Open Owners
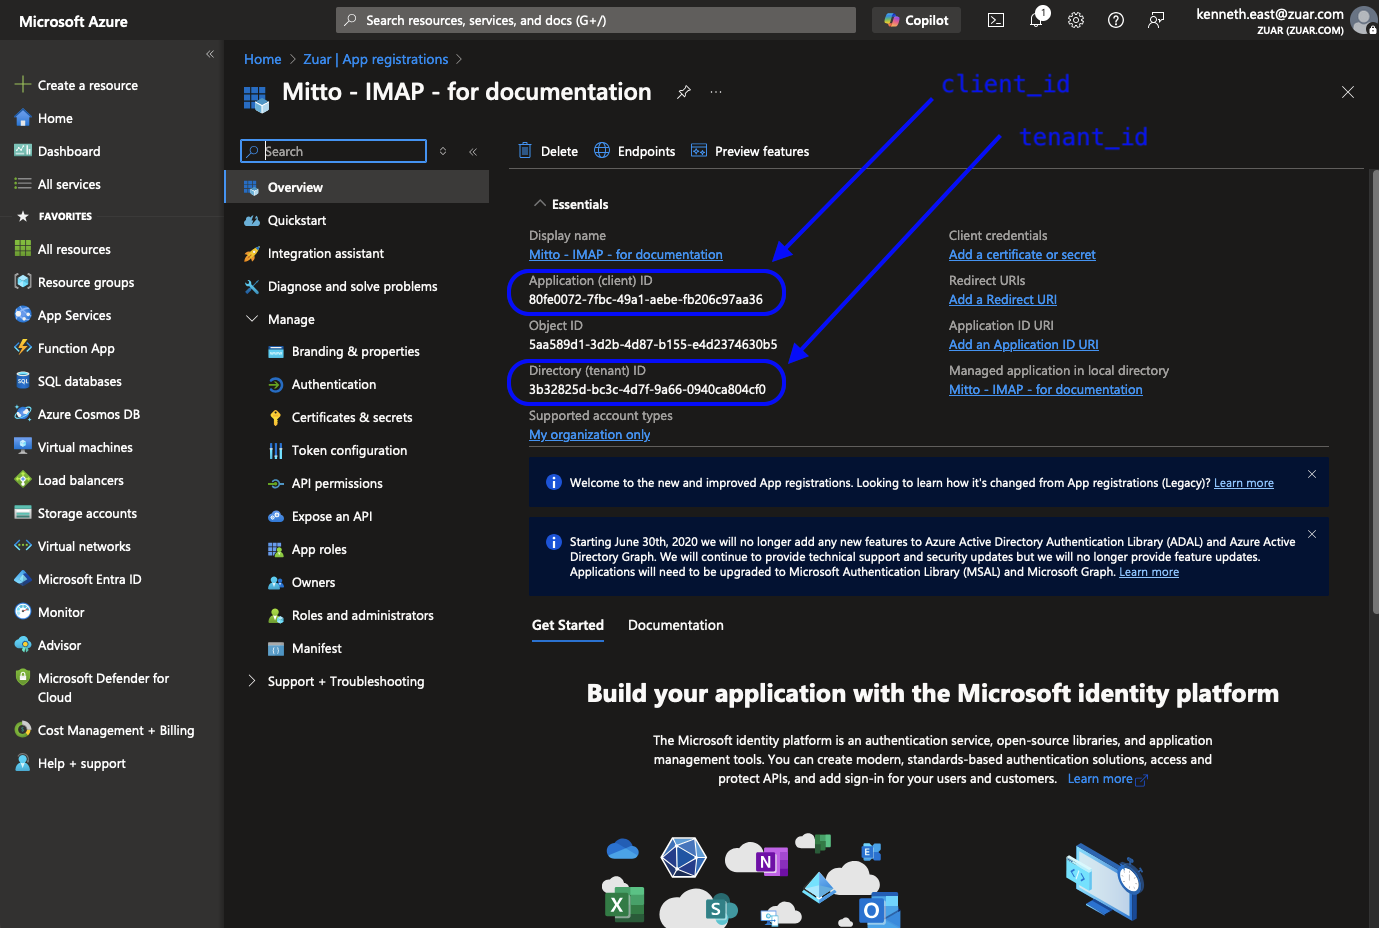The width and height of the screenshot is (1379, 928). (x=313, y=582)
